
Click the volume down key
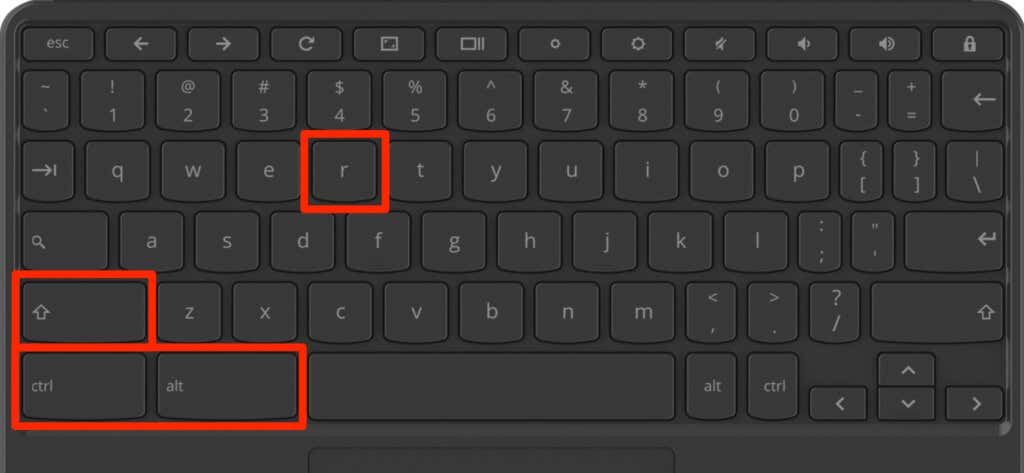(803, 44)
